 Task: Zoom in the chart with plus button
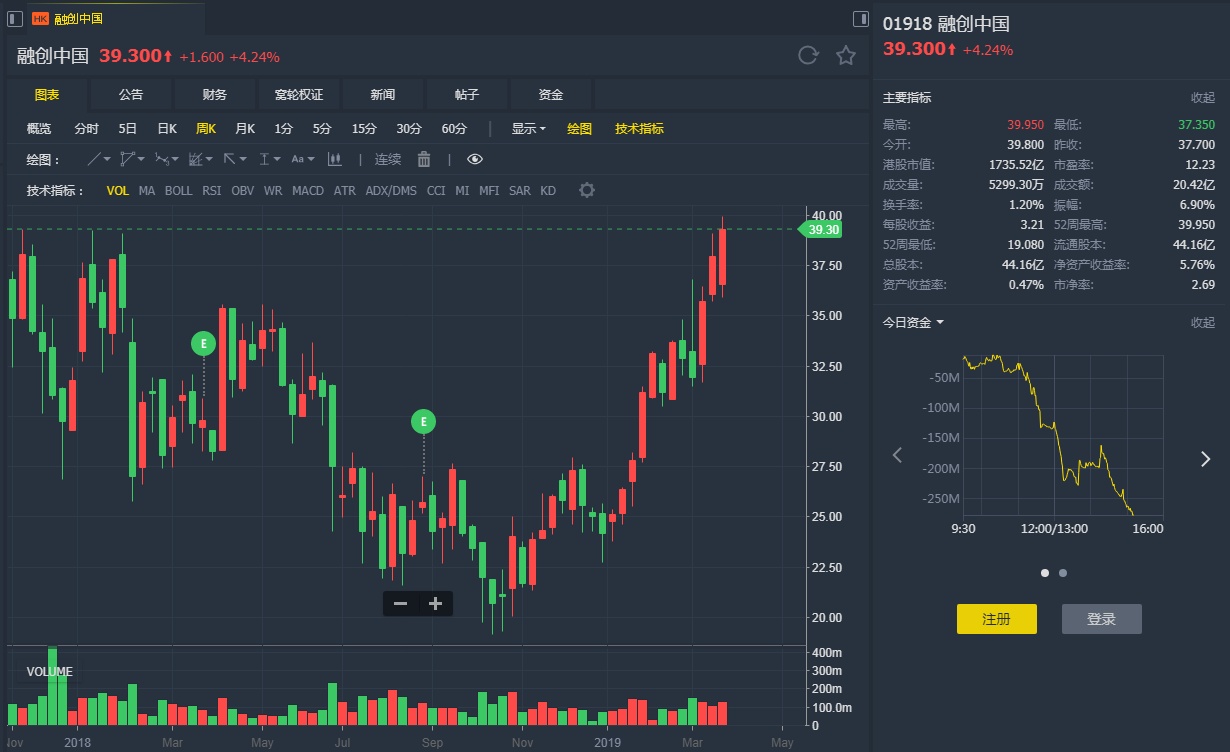point(435,603)
